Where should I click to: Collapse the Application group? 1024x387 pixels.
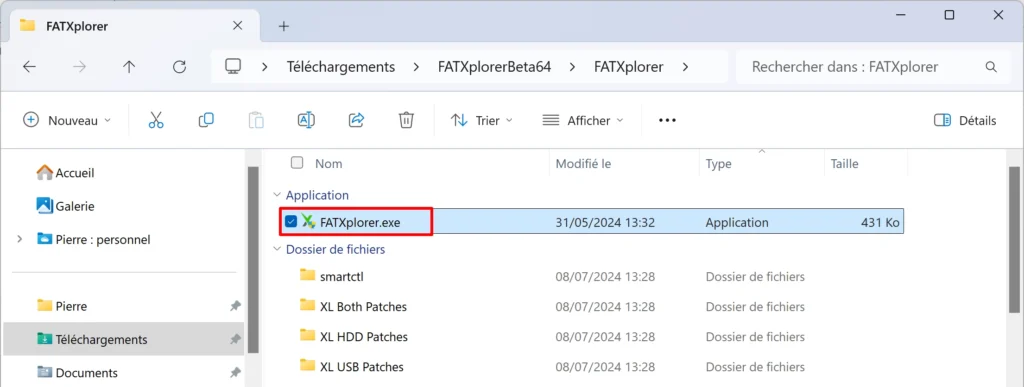click(x=278, y=195)
